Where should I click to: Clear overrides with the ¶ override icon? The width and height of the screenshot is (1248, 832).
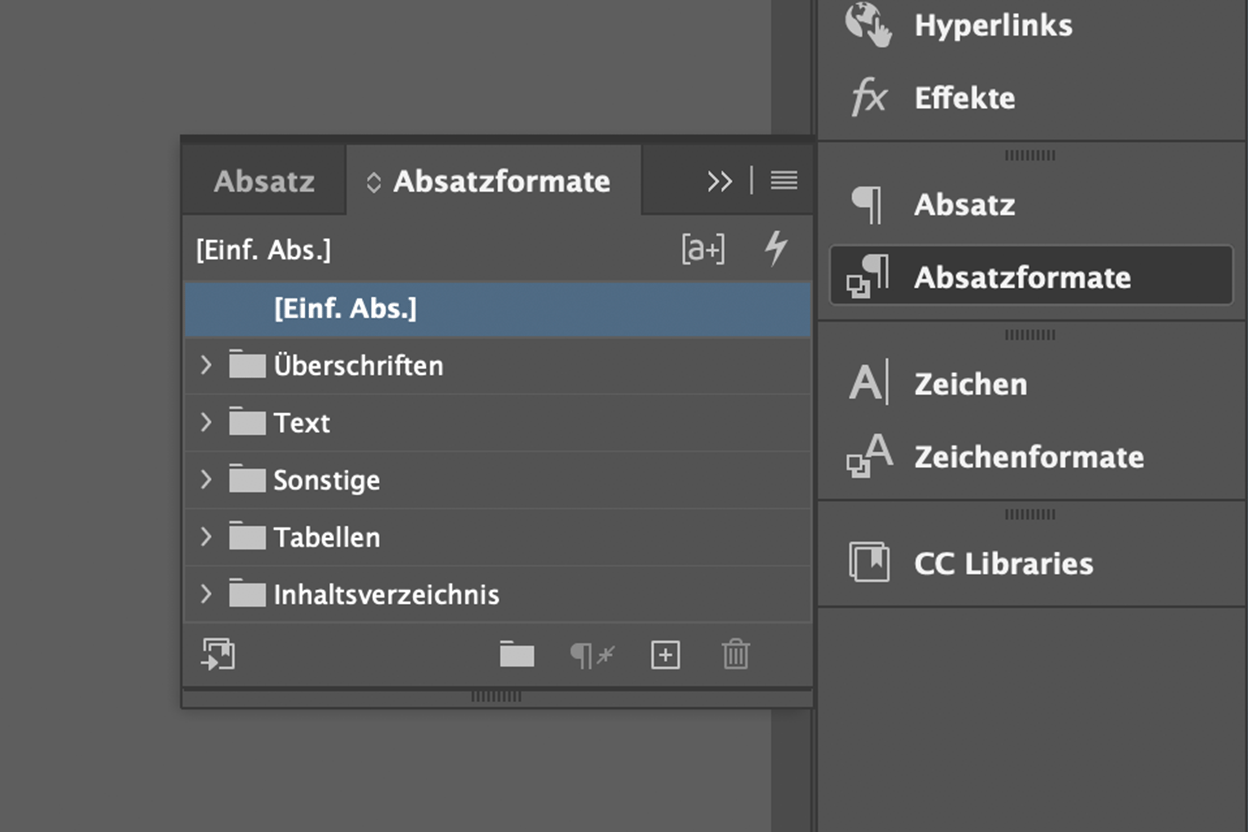[590, 655]
